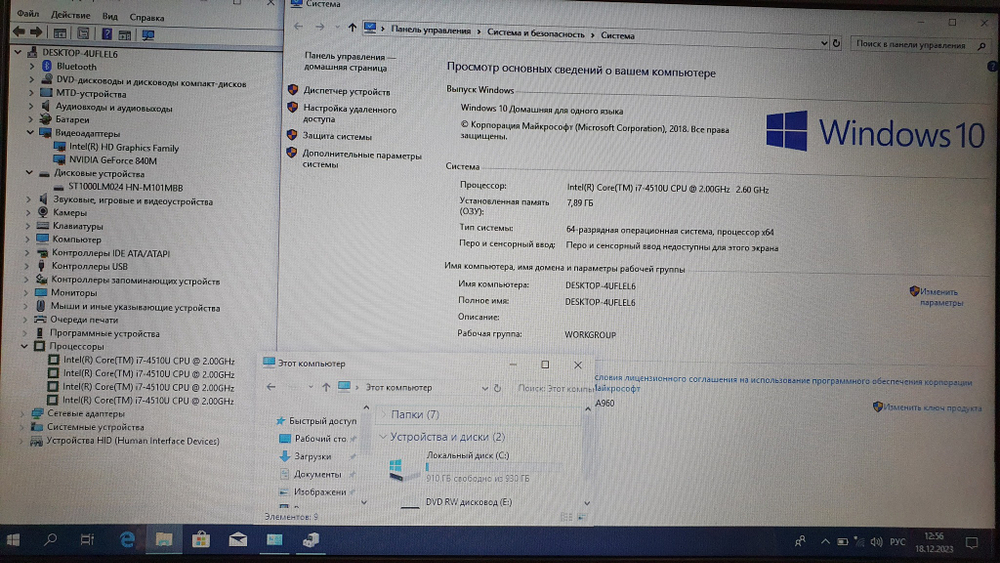
Task: Open Защита системы link
Action: 337,136
